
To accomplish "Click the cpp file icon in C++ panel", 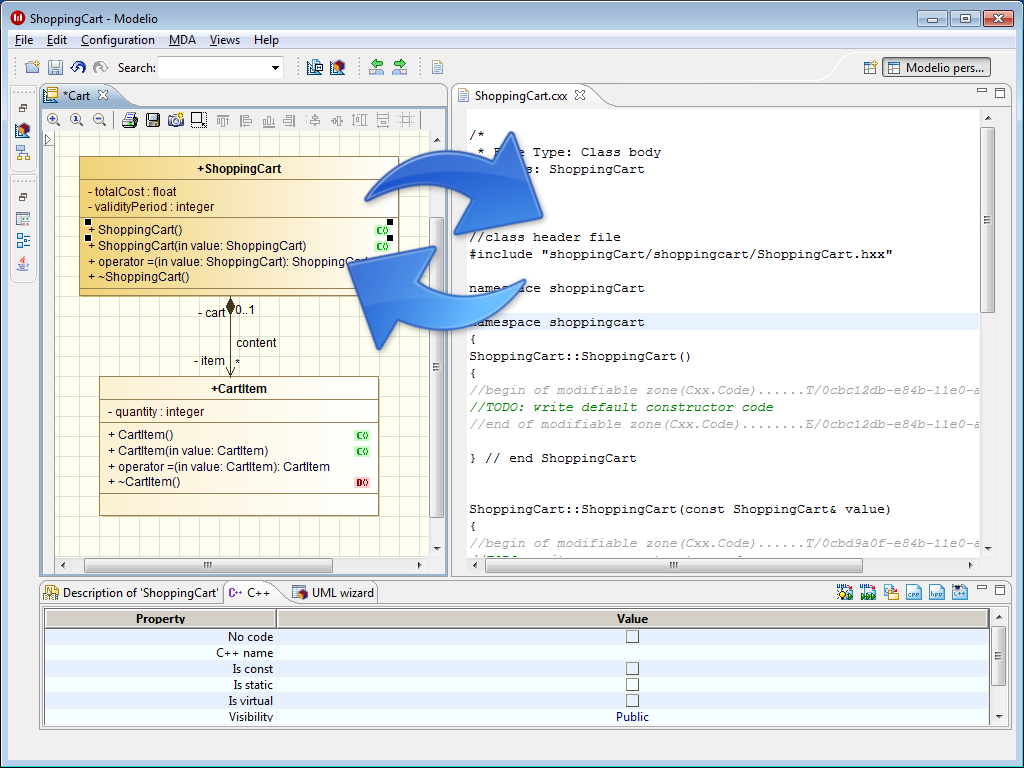I will click(914, 592).
